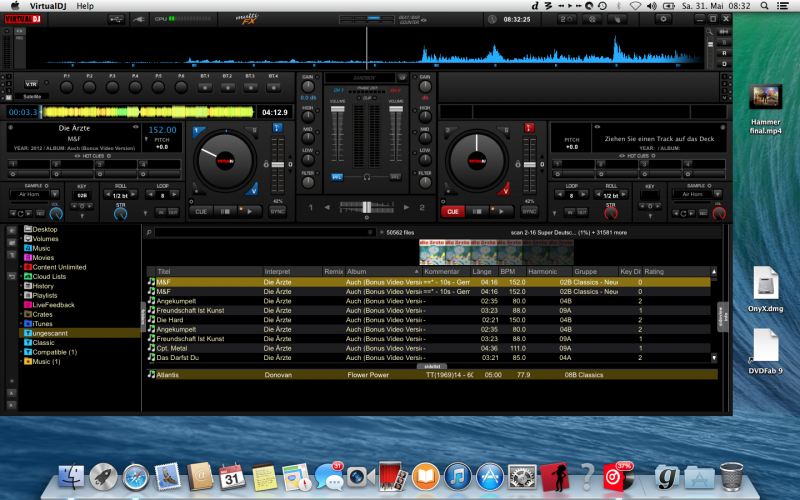
Task: Toggle deck 2 SYNC button
Action: click(x=529, y=211)
